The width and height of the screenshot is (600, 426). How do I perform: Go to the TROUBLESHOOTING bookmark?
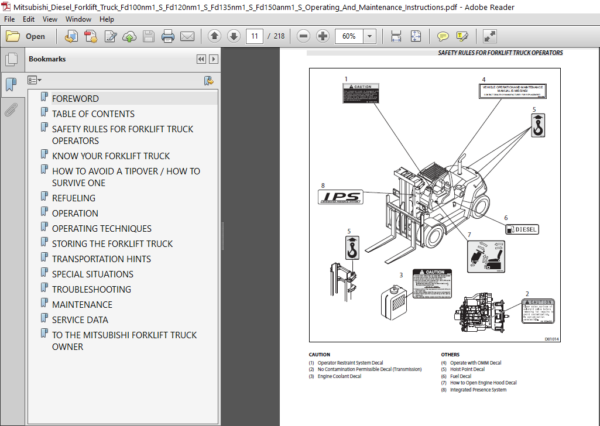tap(91, 289)
